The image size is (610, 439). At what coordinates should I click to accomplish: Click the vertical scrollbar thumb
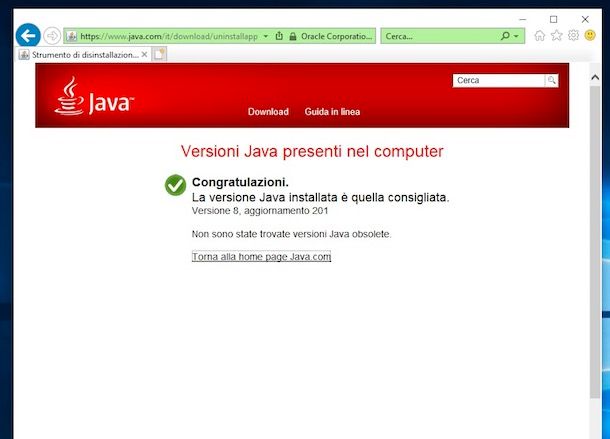(595, 242)
